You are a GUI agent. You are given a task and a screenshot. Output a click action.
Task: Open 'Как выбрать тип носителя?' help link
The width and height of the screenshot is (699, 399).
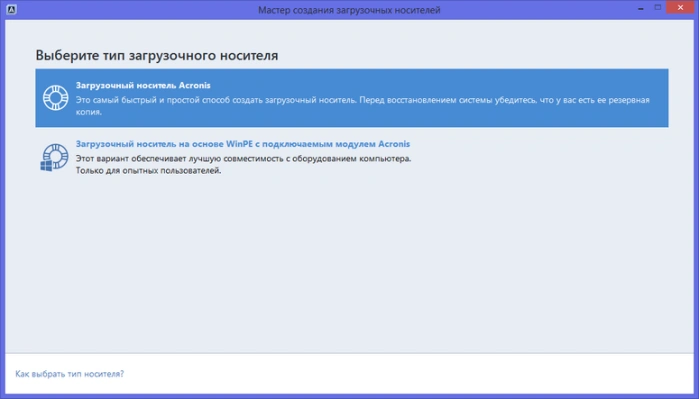[70, 374]
